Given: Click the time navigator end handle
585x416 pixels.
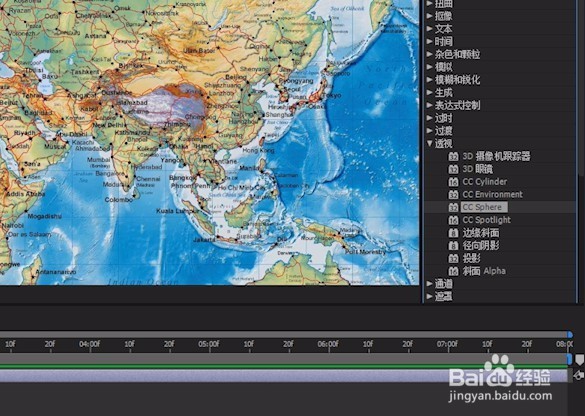Looking at the screenshot, I should click(x=570, y=334).
